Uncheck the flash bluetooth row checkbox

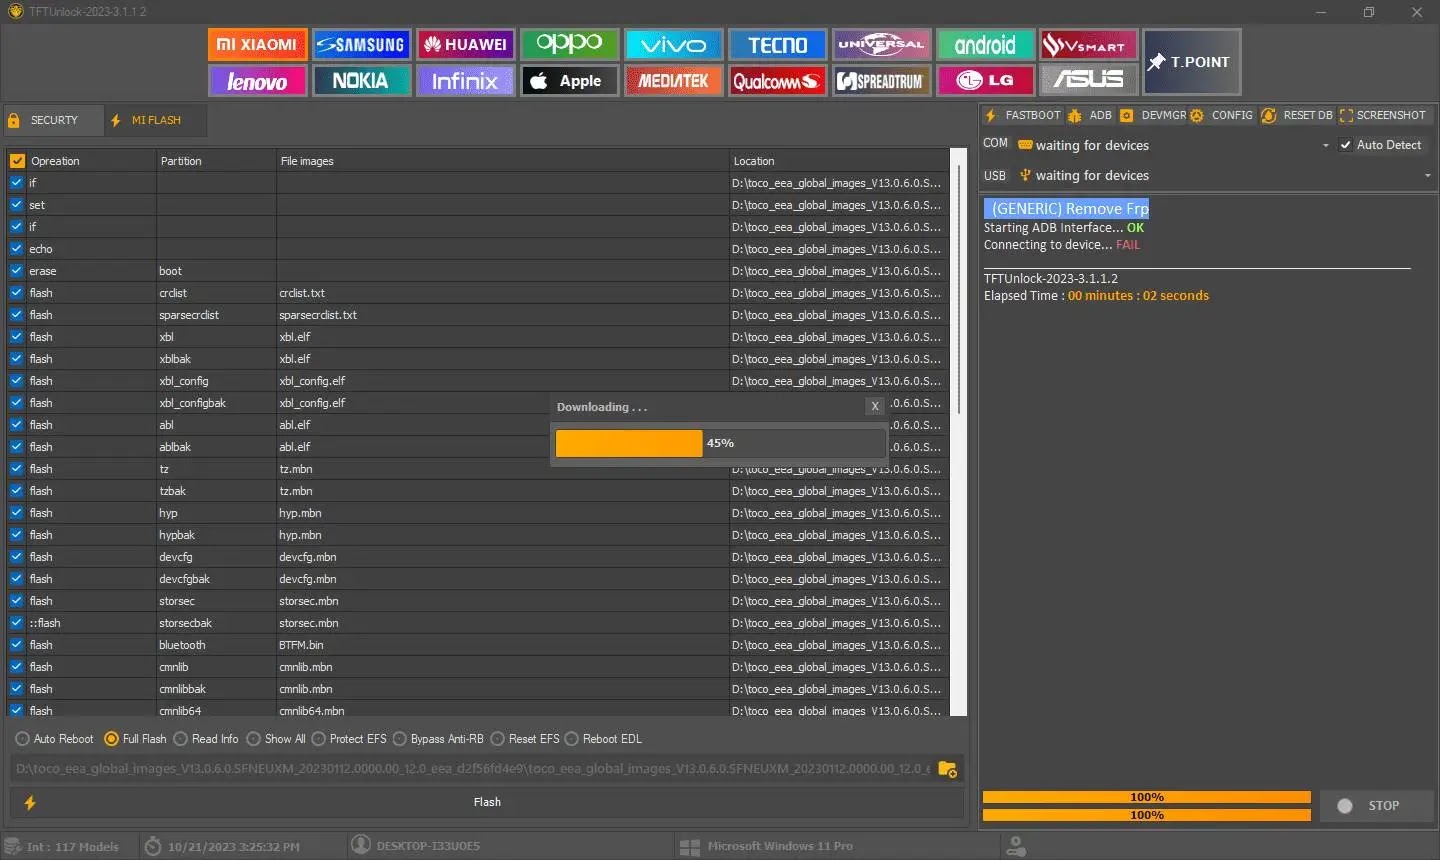click(16, 645)
